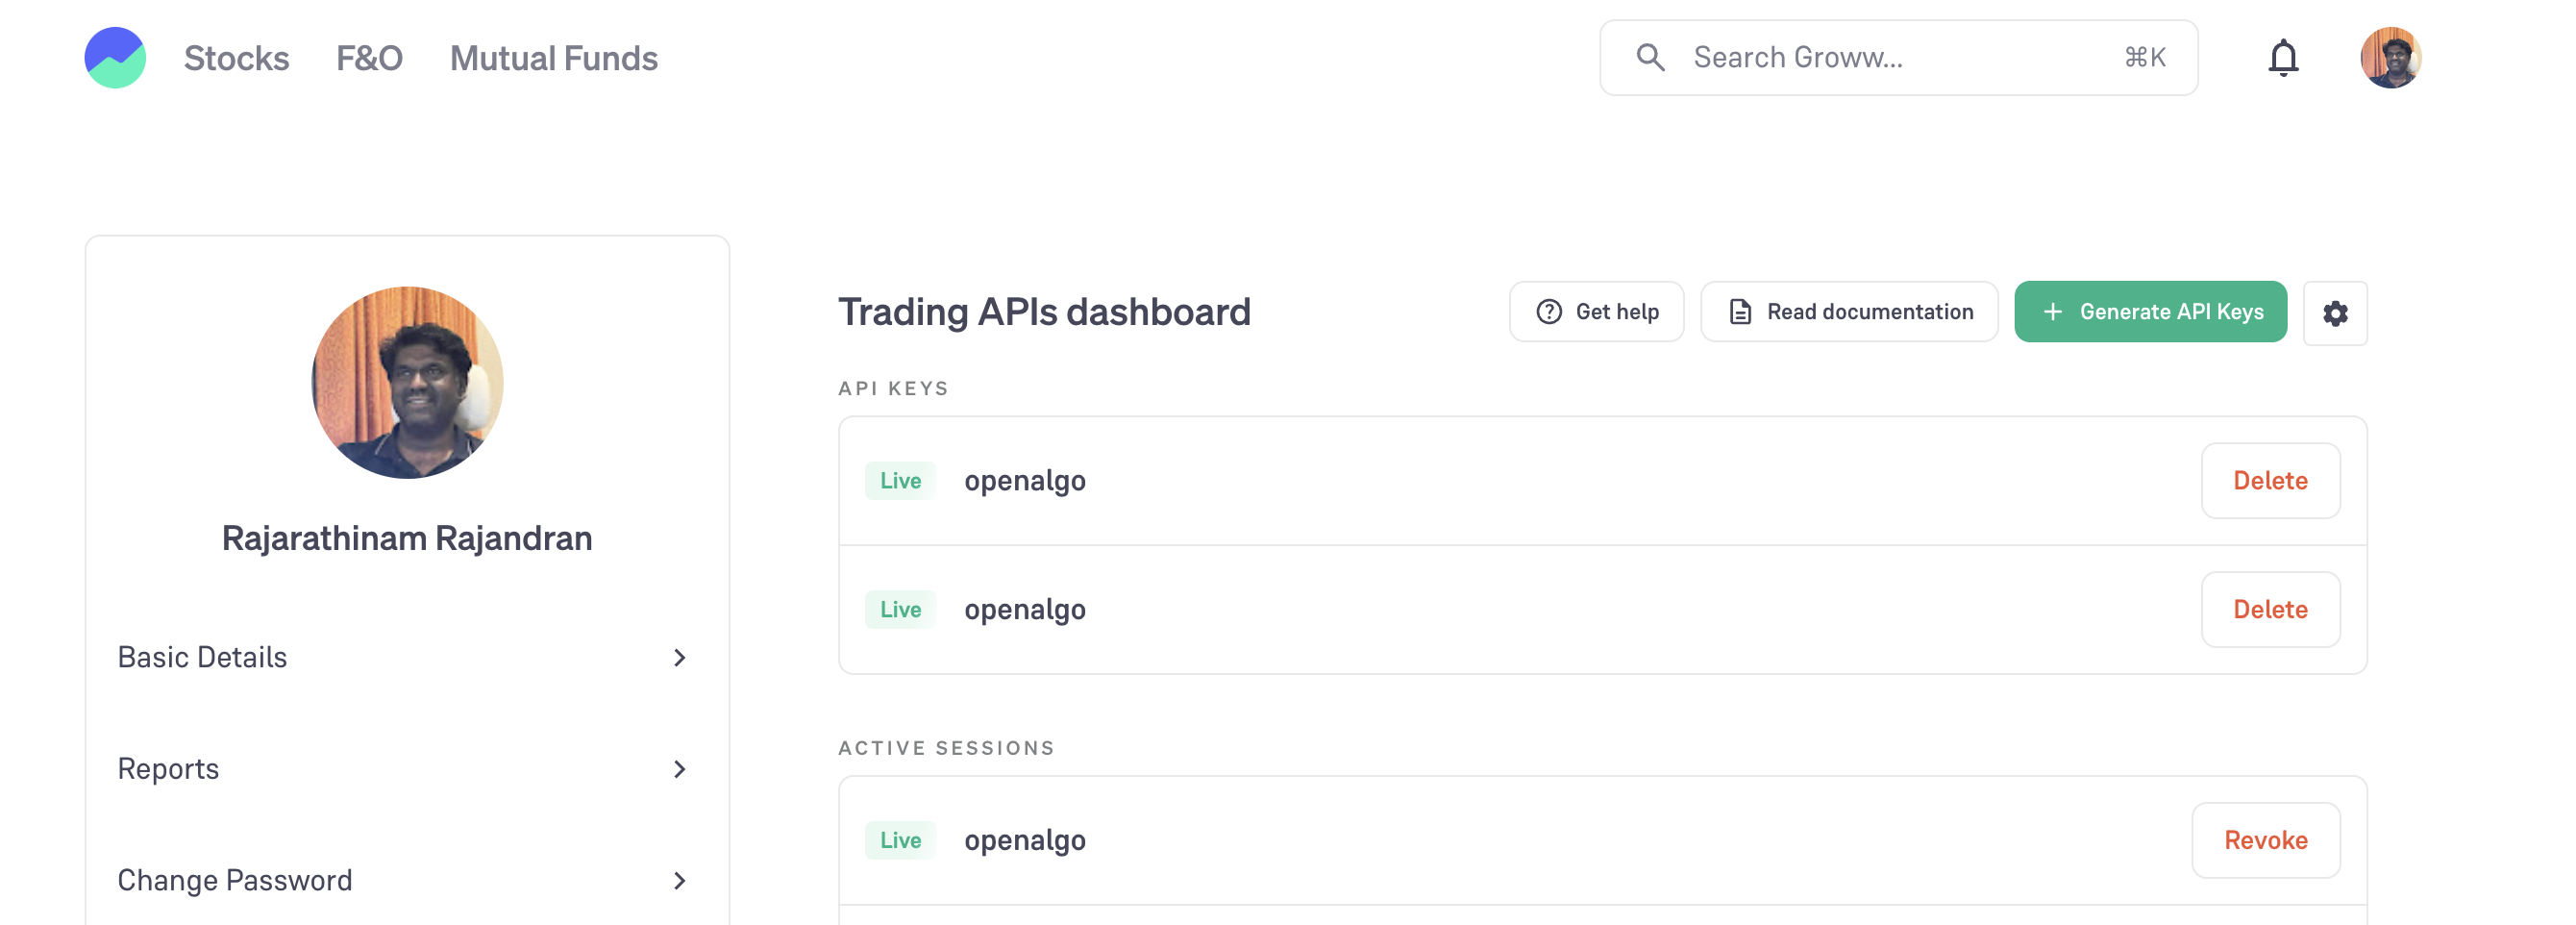The width and height of the screenshot is (2576, 925).
Task: Focus the Search Groww input field
Action: tap(1898, 58)
